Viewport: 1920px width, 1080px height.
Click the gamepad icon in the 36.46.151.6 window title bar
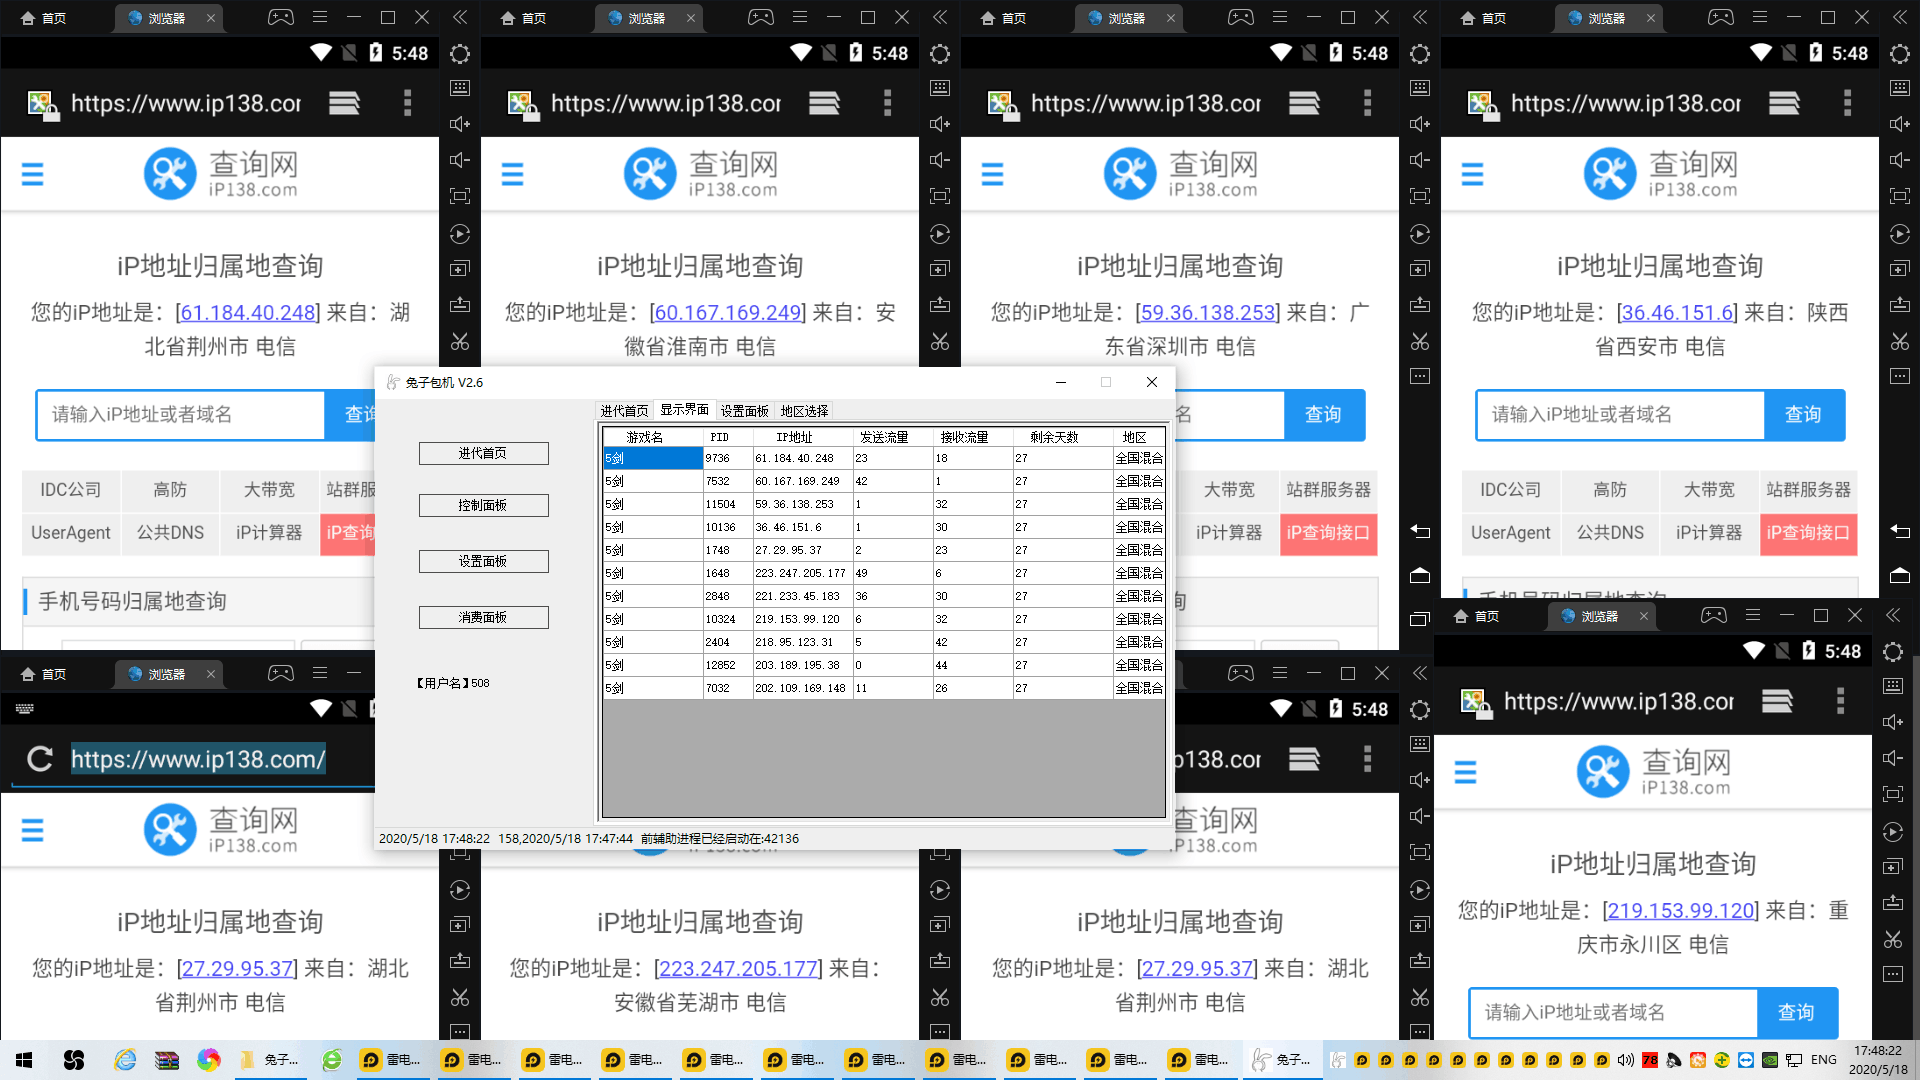[1721, 17]
